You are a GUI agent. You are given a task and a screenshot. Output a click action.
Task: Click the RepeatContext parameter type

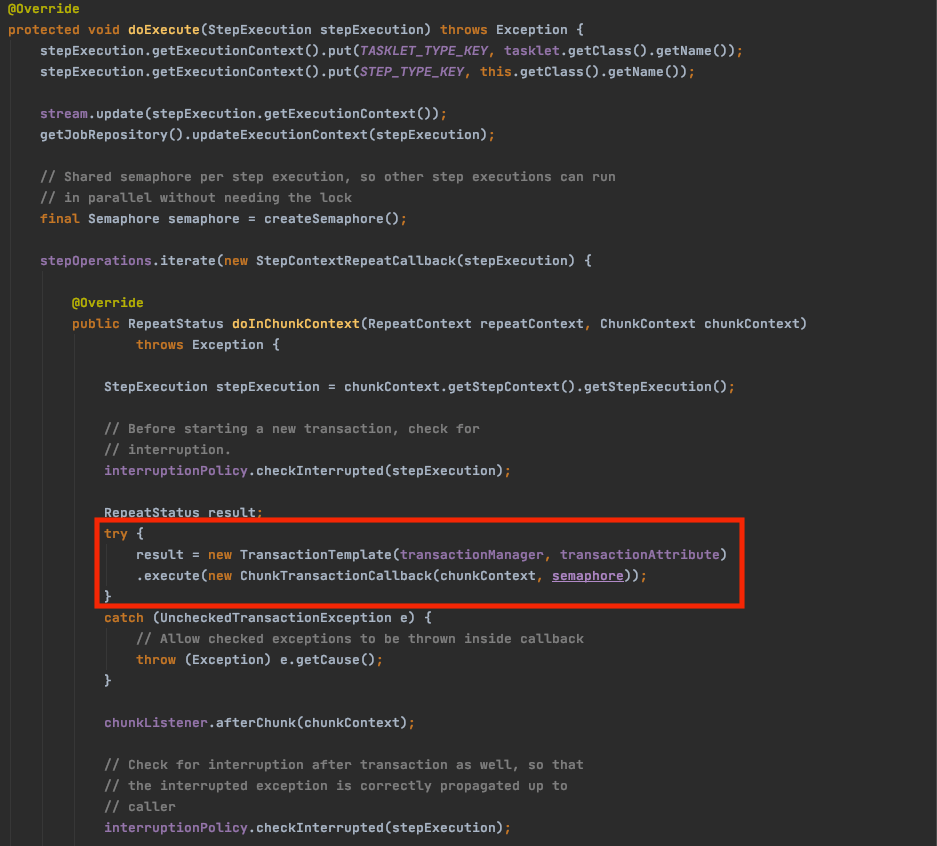pyautogui.click(x=419, y=324)
